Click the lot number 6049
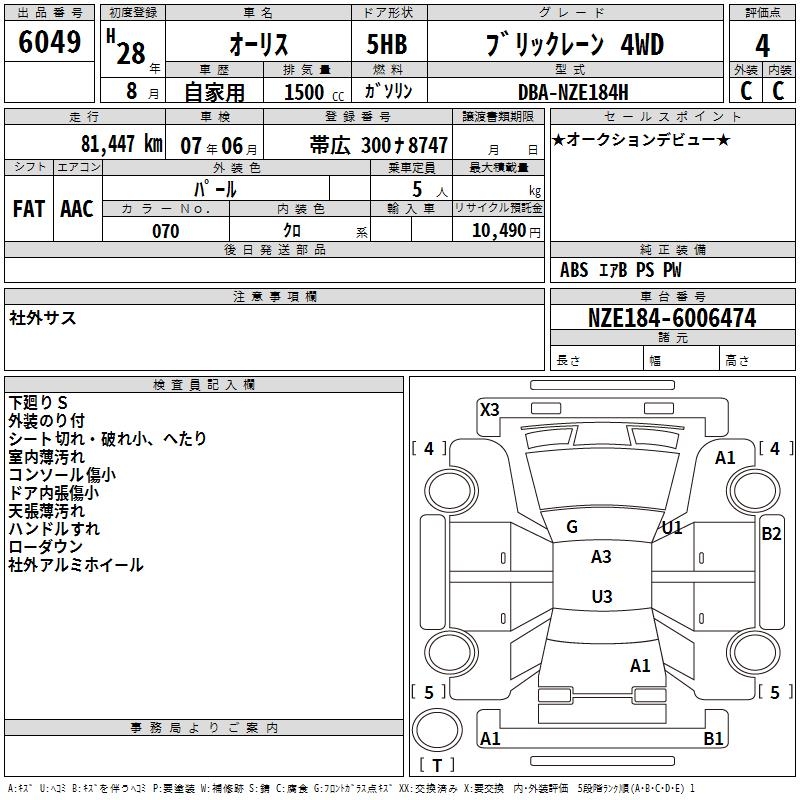800x800 pixels. (x=49, y=42)
